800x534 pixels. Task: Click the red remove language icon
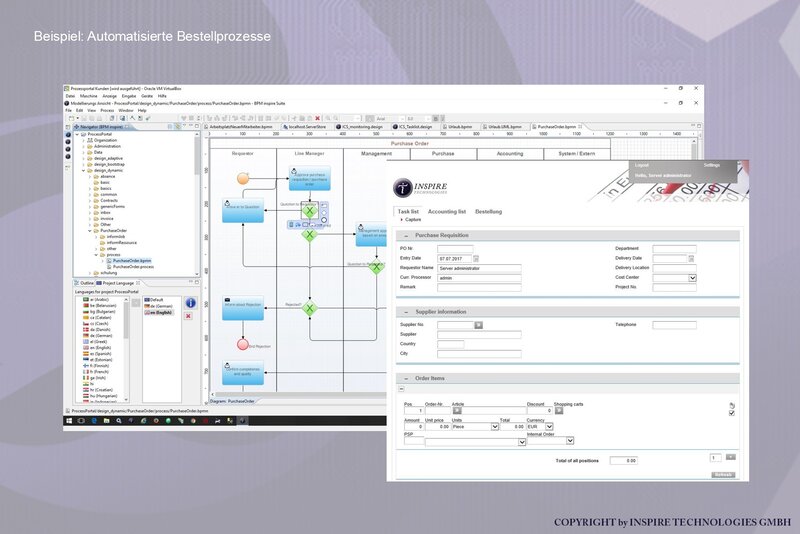pyautogui.click(x=188, y=316)
